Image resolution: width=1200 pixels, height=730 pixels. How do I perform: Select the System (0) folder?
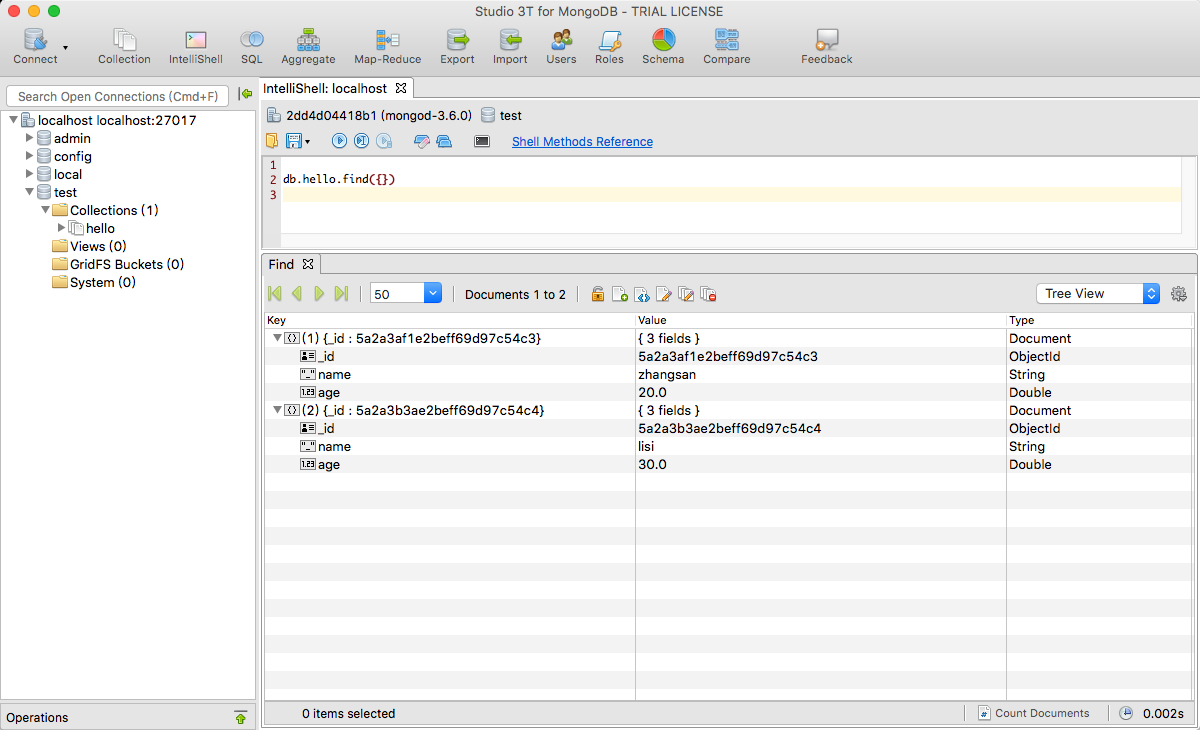[x=94, y=282]
